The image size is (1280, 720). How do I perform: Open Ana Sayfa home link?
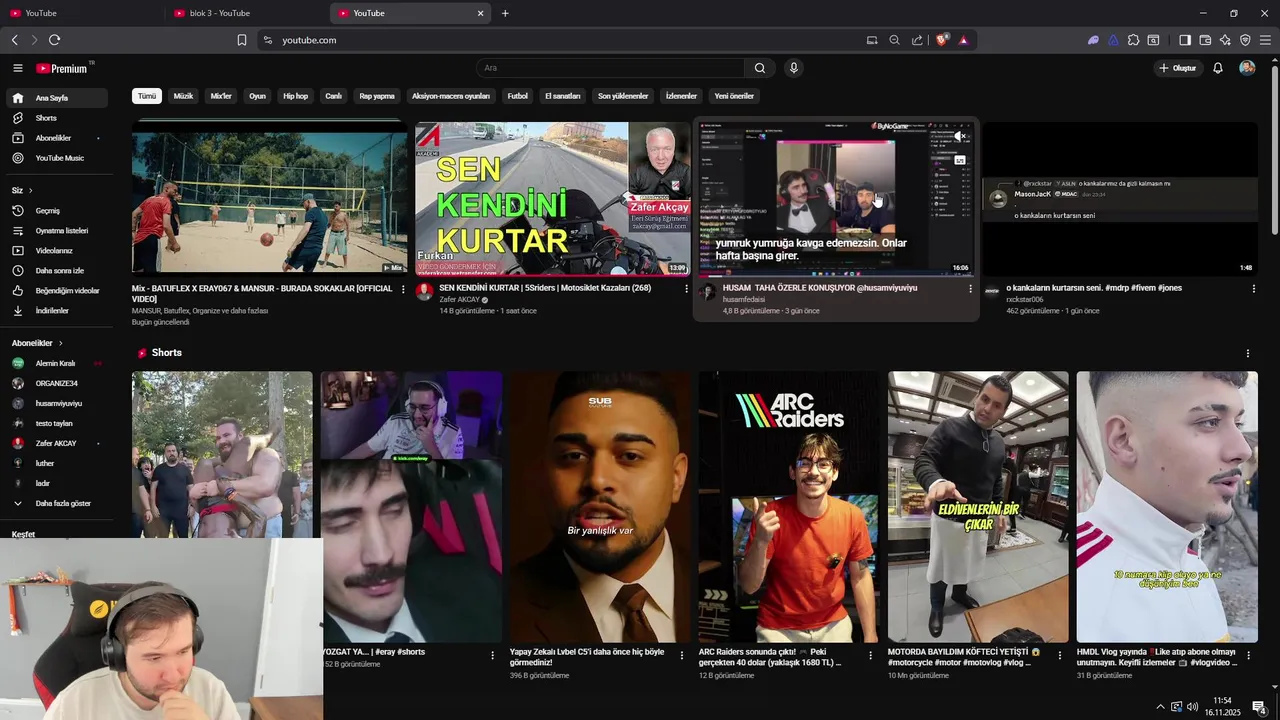click(x=56, y=98)
